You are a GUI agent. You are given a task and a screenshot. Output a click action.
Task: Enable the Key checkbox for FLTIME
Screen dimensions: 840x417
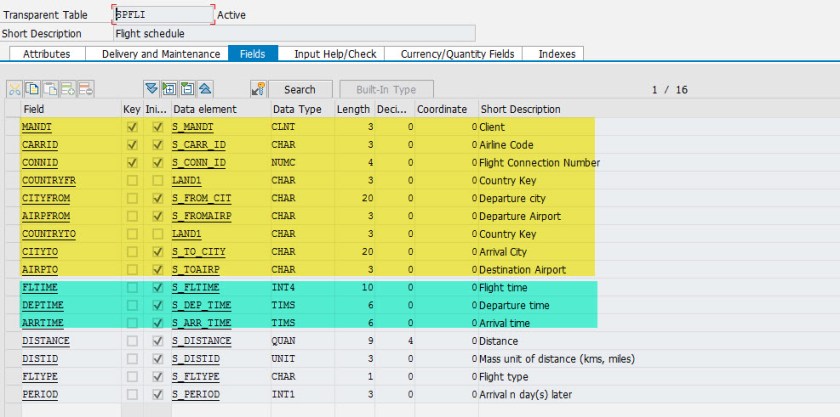(x=132, y=287)
